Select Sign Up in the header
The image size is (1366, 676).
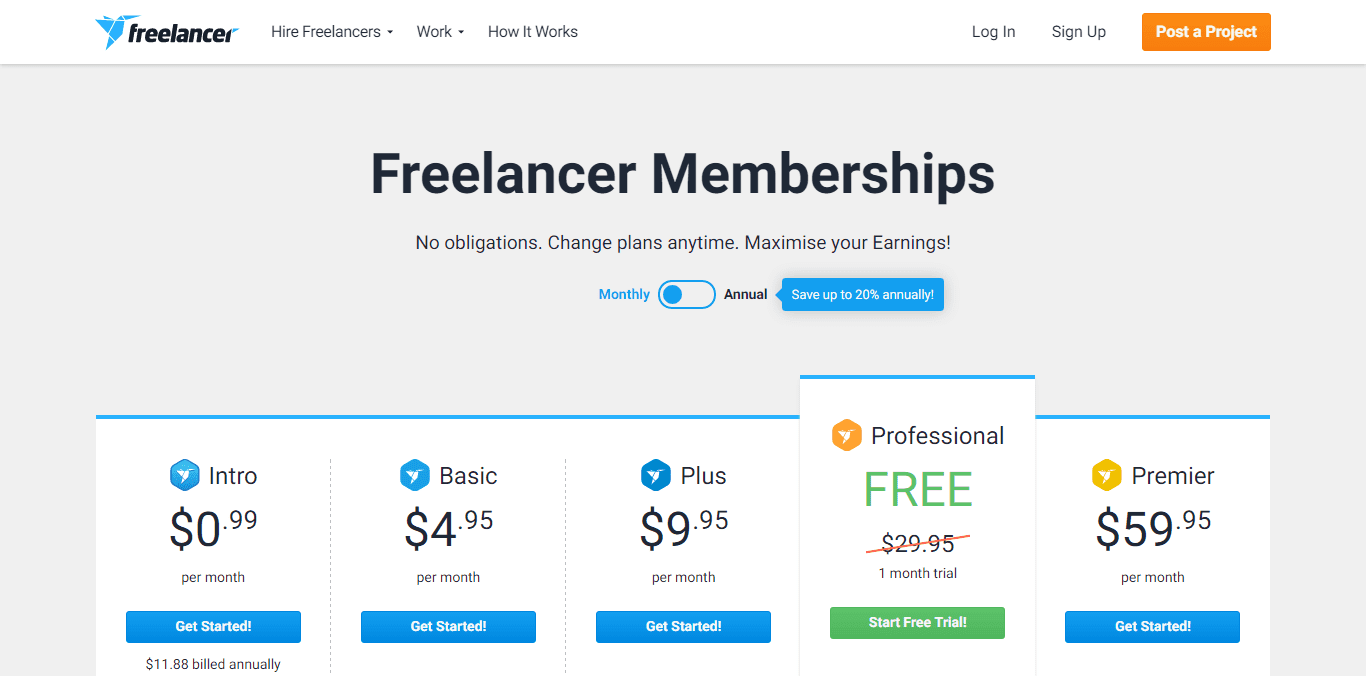1078,31
